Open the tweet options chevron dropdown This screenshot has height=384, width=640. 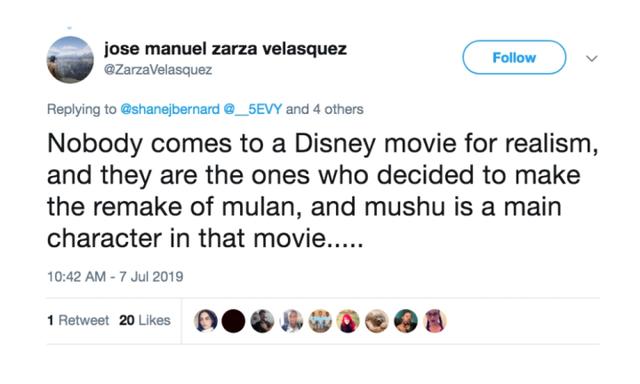[x=591, y=58]
